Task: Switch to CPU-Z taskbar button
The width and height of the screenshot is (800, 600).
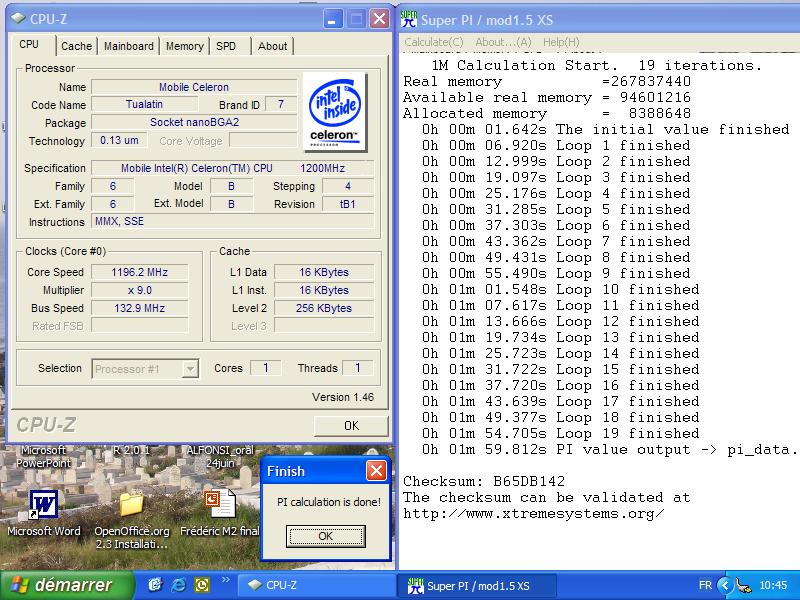Action: coord(315,585)
